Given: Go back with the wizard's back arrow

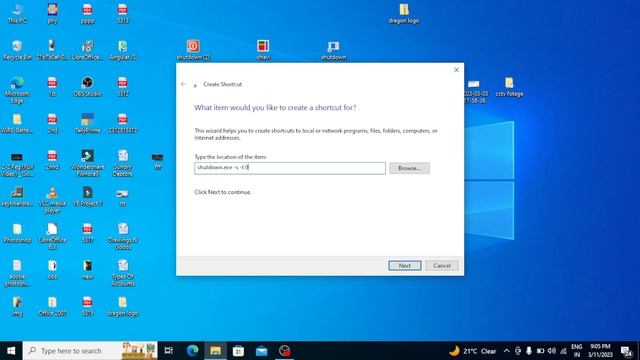Looking at the screenshot, I should pos(183,84).
